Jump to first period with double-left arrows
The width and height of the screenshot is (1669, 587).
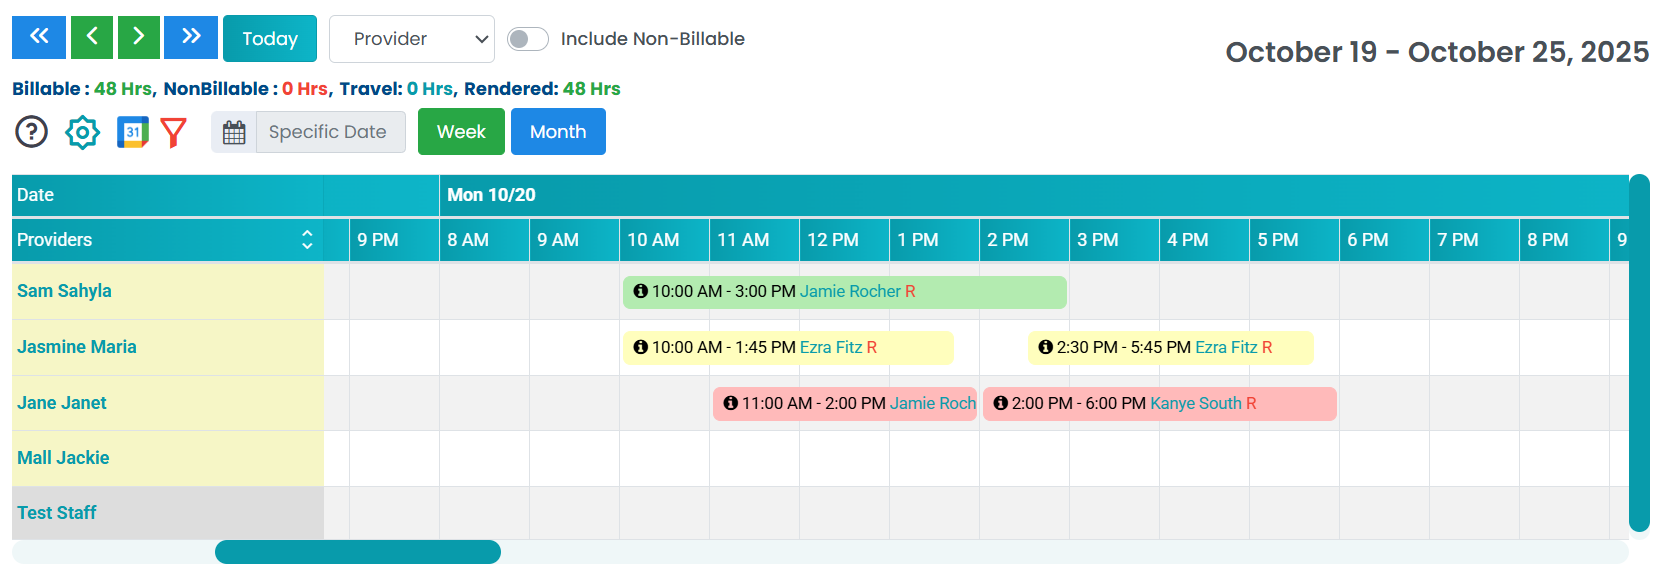[x=39, y=38]
